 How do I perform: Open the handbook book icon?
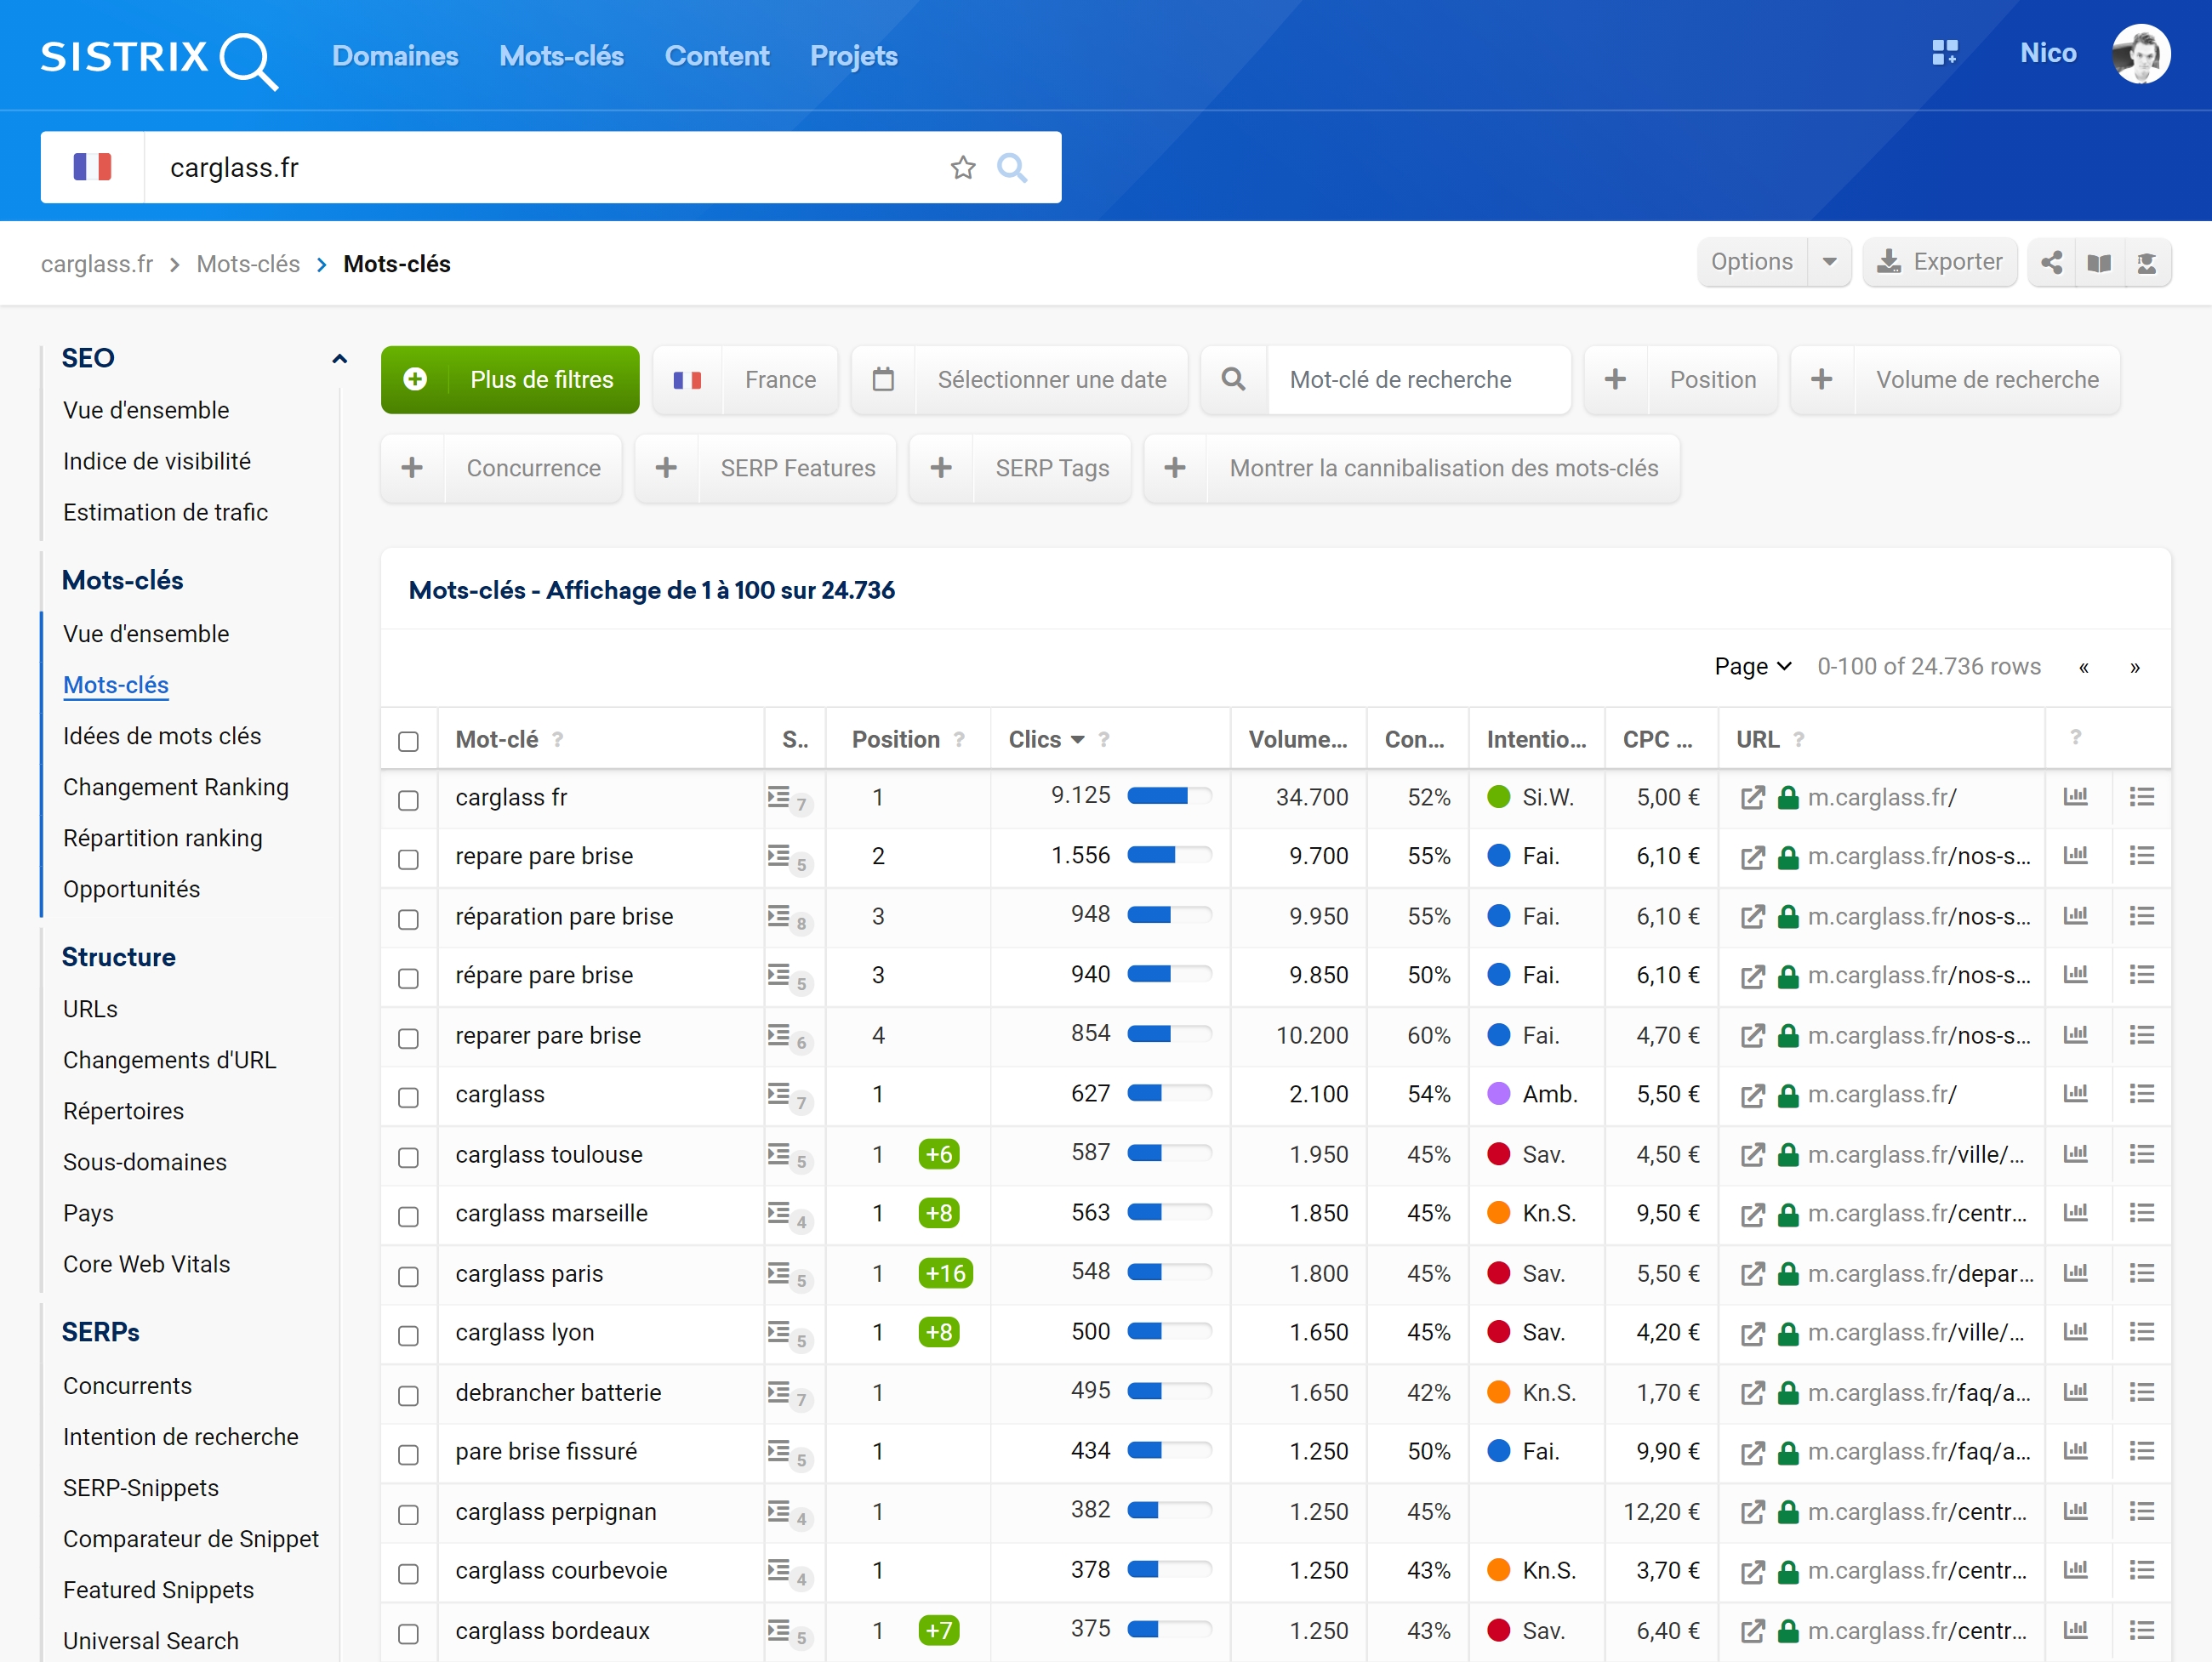(2099, 263)
